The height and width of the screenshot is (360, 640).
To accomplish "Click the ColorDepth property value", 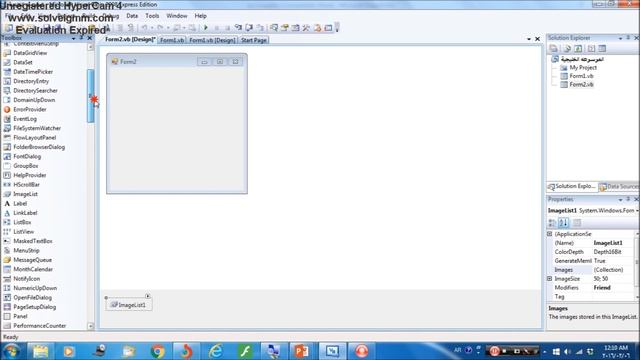I will tap(613, 252).
